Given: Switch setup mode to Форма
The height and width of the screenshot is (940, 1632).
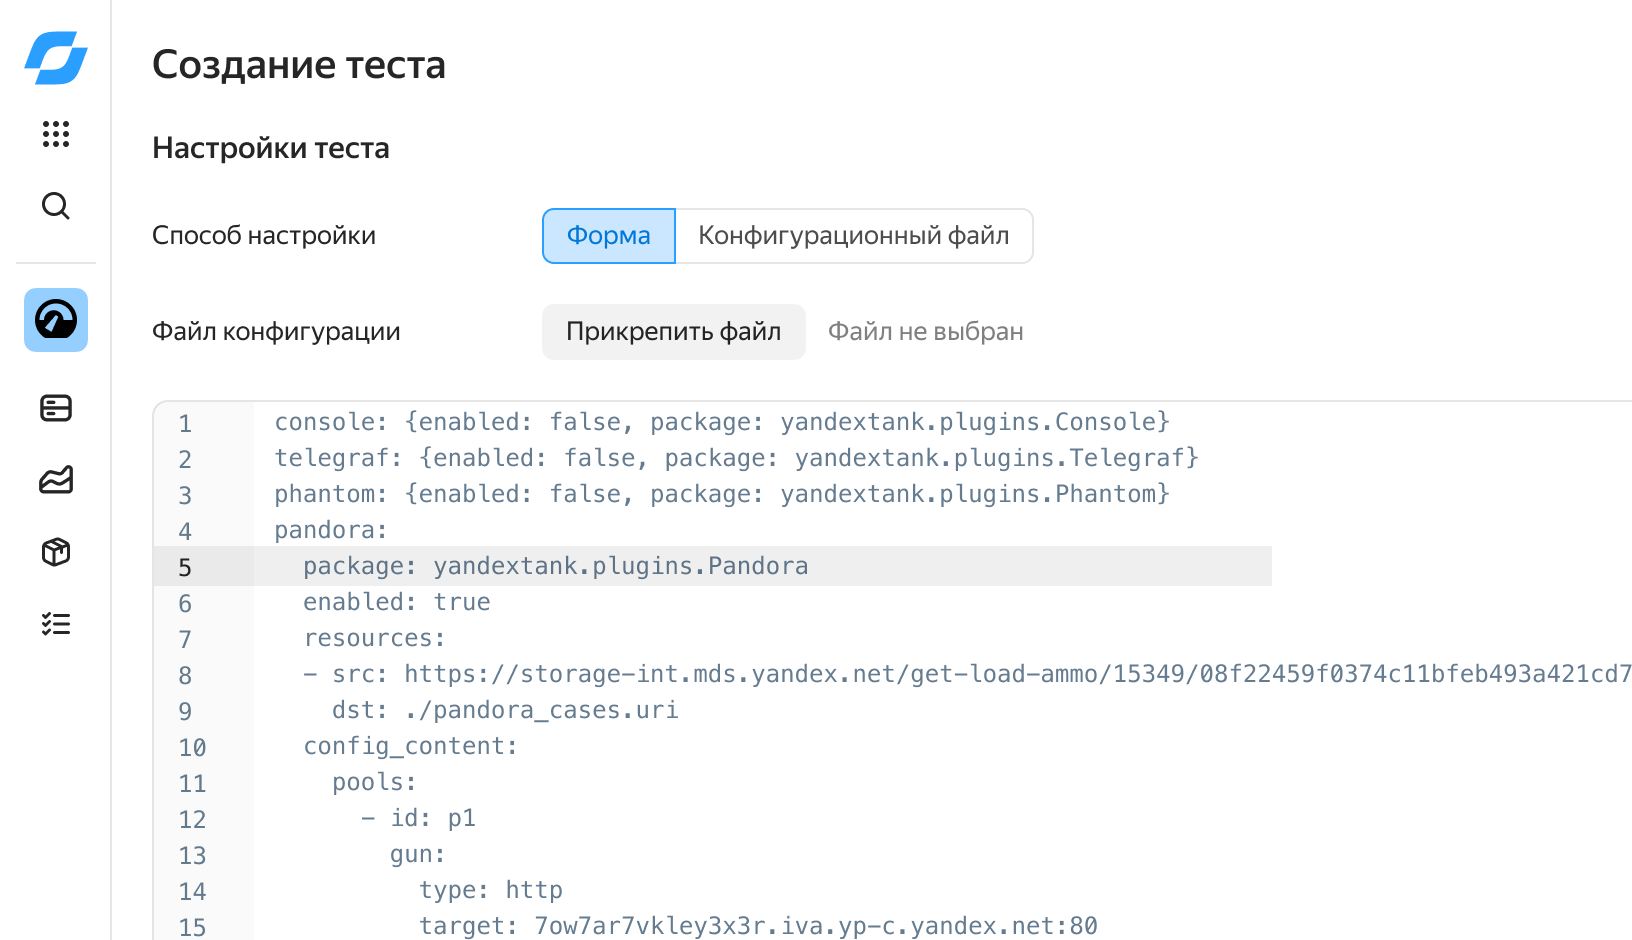Looking at the screenshot, I should pos(608,236).
